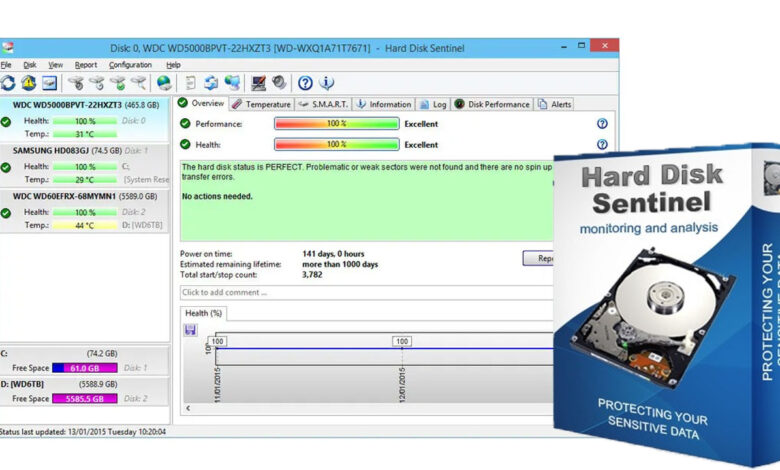Select the D: [WD6TB] partition entry
This screenshot has width=780, height=470.
pyautogui.click(x=85, y=391)
